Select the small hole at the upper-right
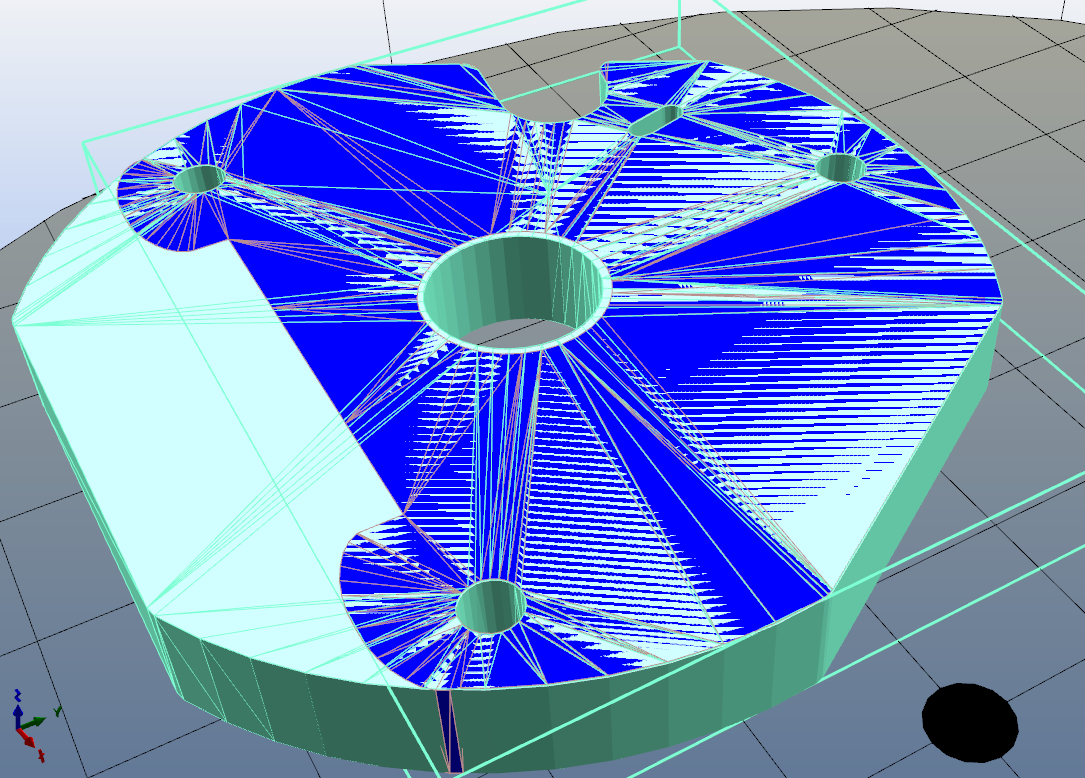Image resolution: width=1085 pixels, height=778 pixels. tap(840, 168)
